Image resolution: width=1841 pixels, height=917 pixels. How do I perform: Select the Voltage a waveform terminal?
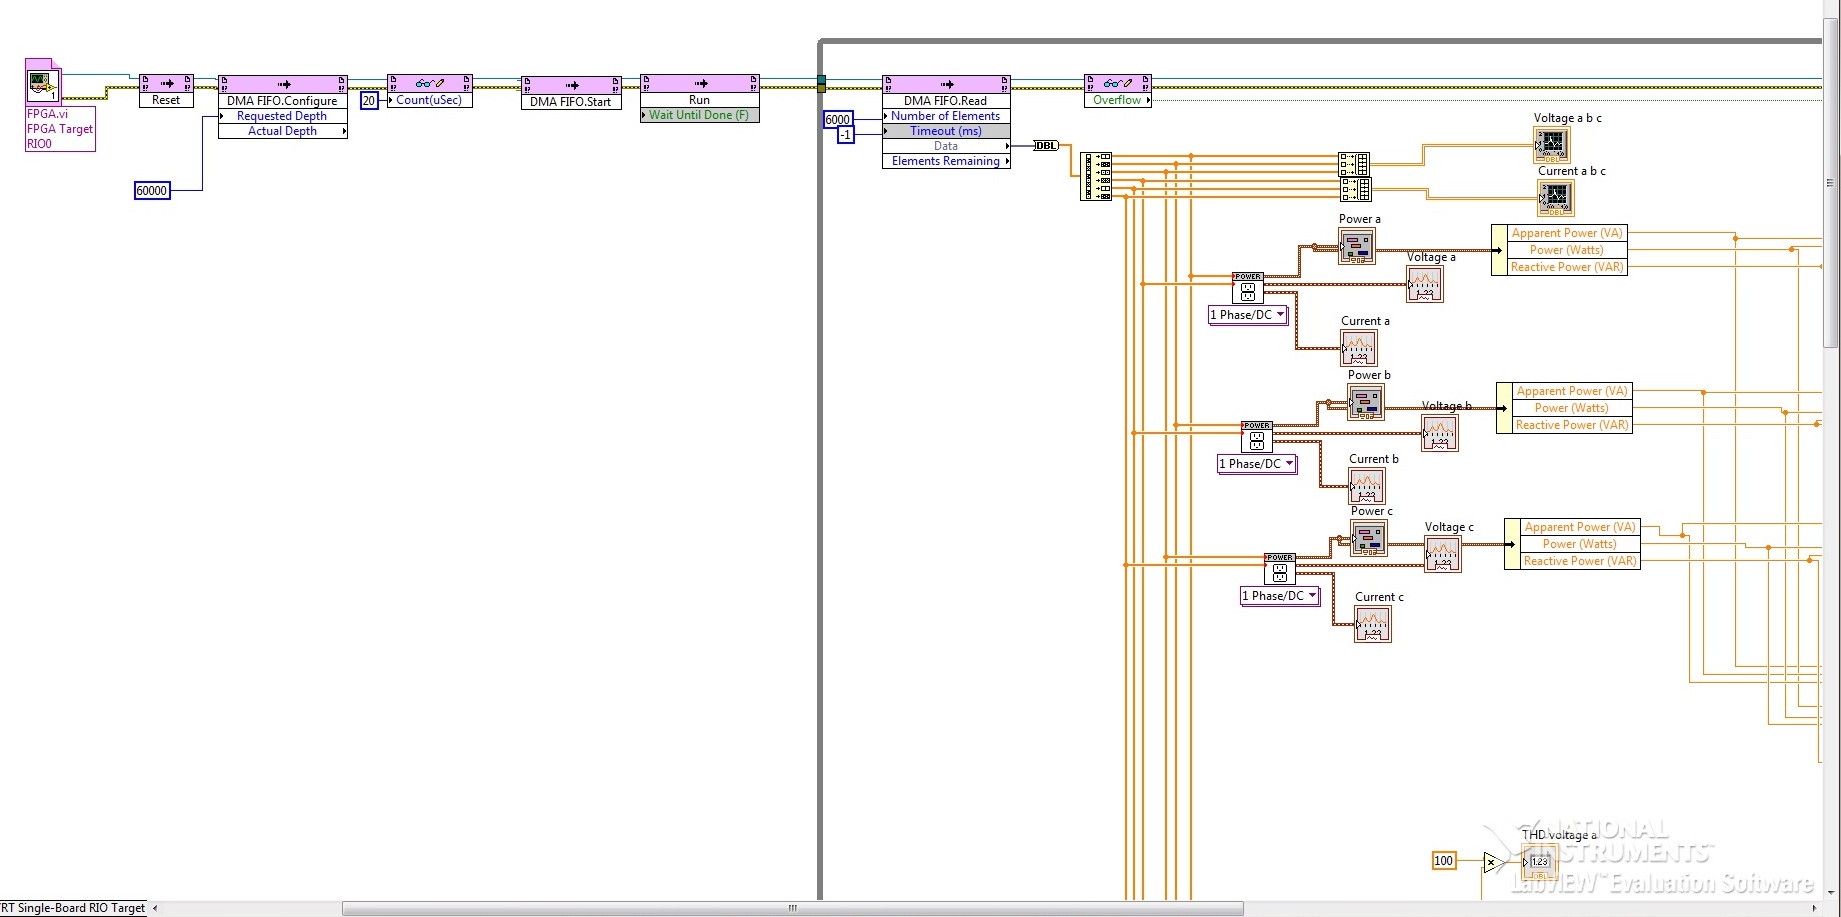coord(1425,285)
